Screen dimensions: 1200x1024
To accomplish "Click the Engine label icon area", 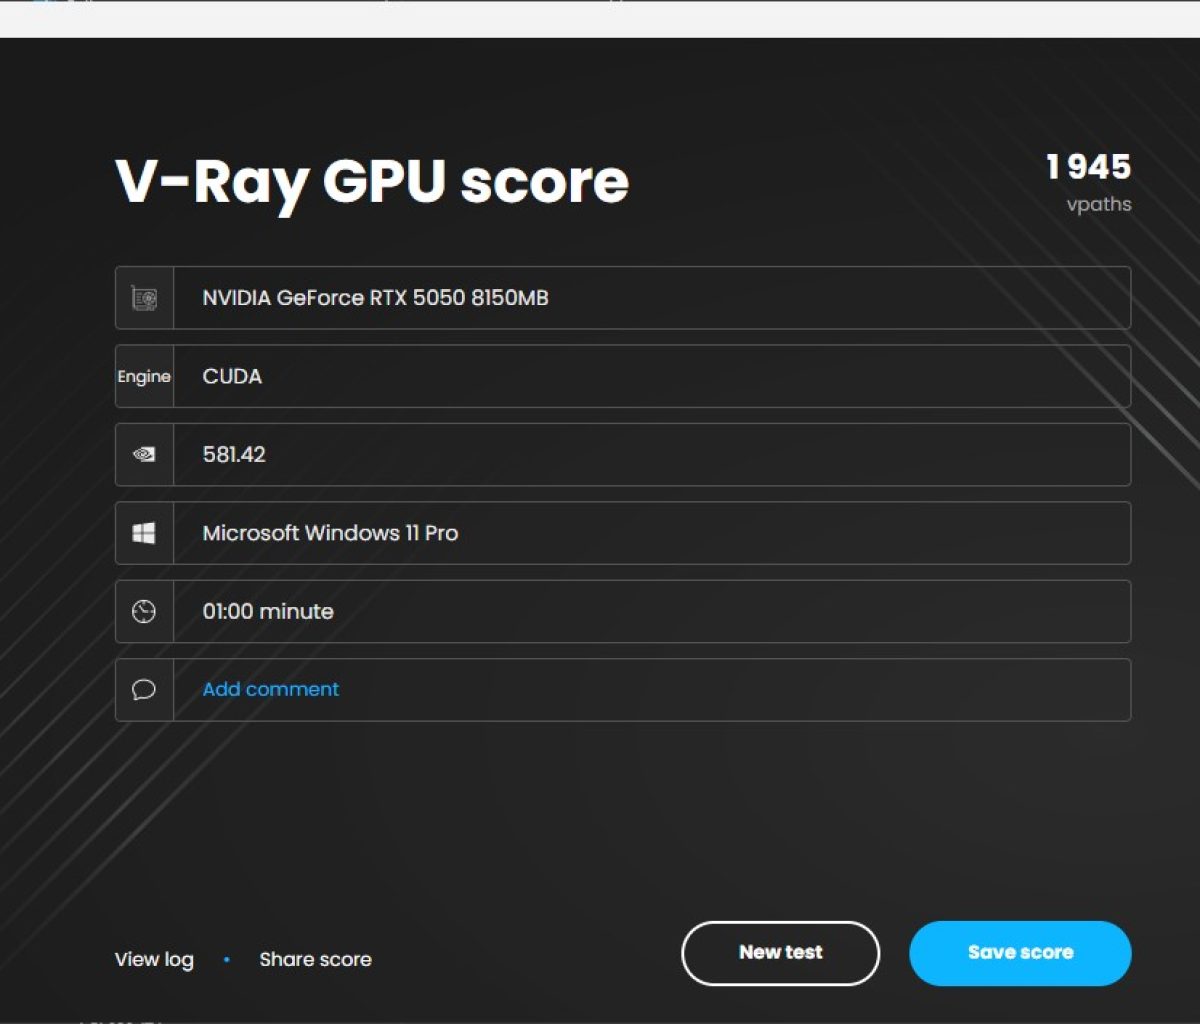I will pyautogui.click(x=144, y=376).
